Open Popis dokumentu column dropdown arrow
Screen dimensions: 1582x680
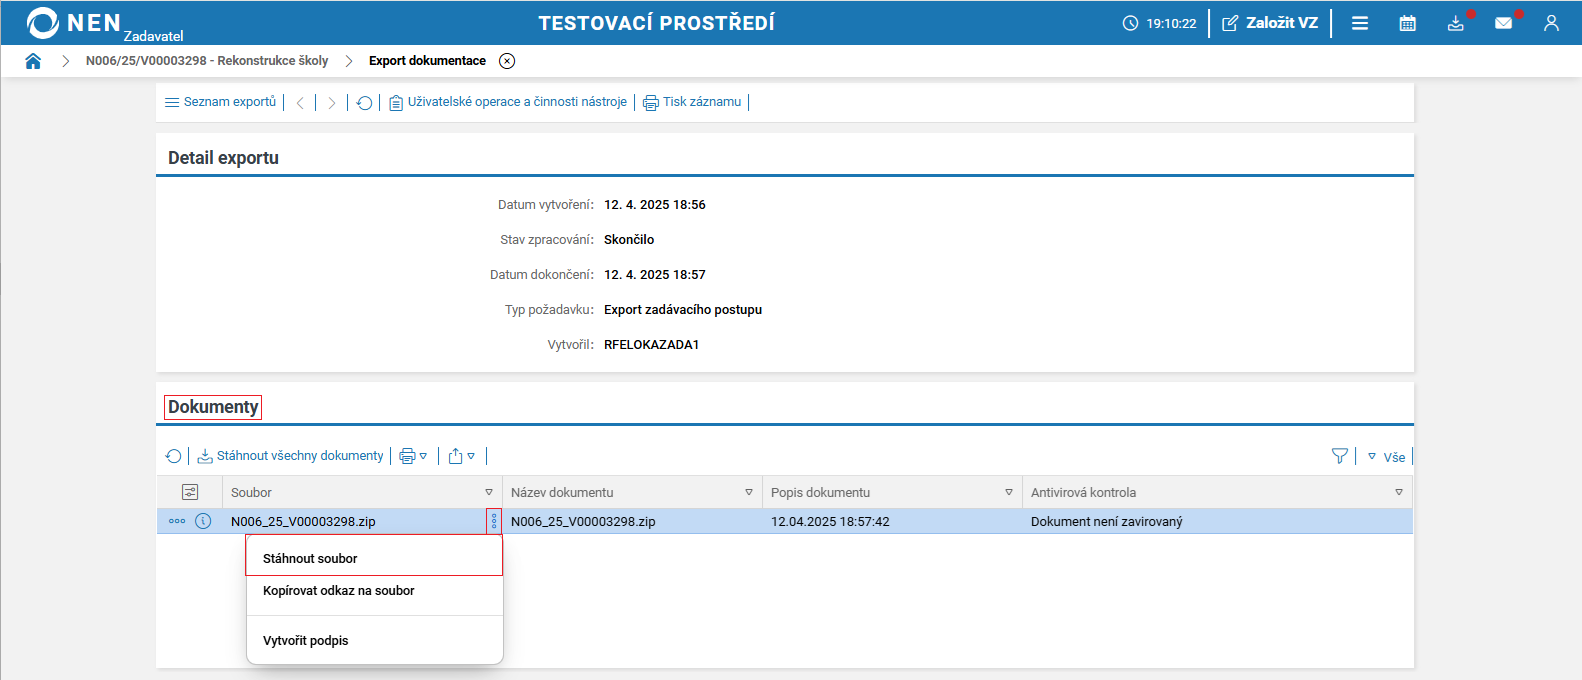tap(1009, 492)
